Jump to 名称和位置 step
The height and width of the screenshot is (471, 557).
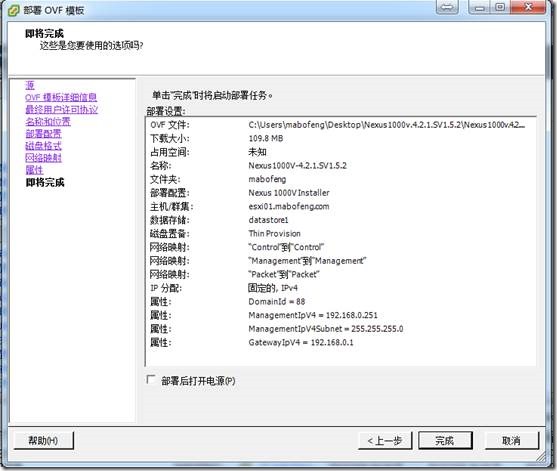pyautogui.click(x=48, y=121)
